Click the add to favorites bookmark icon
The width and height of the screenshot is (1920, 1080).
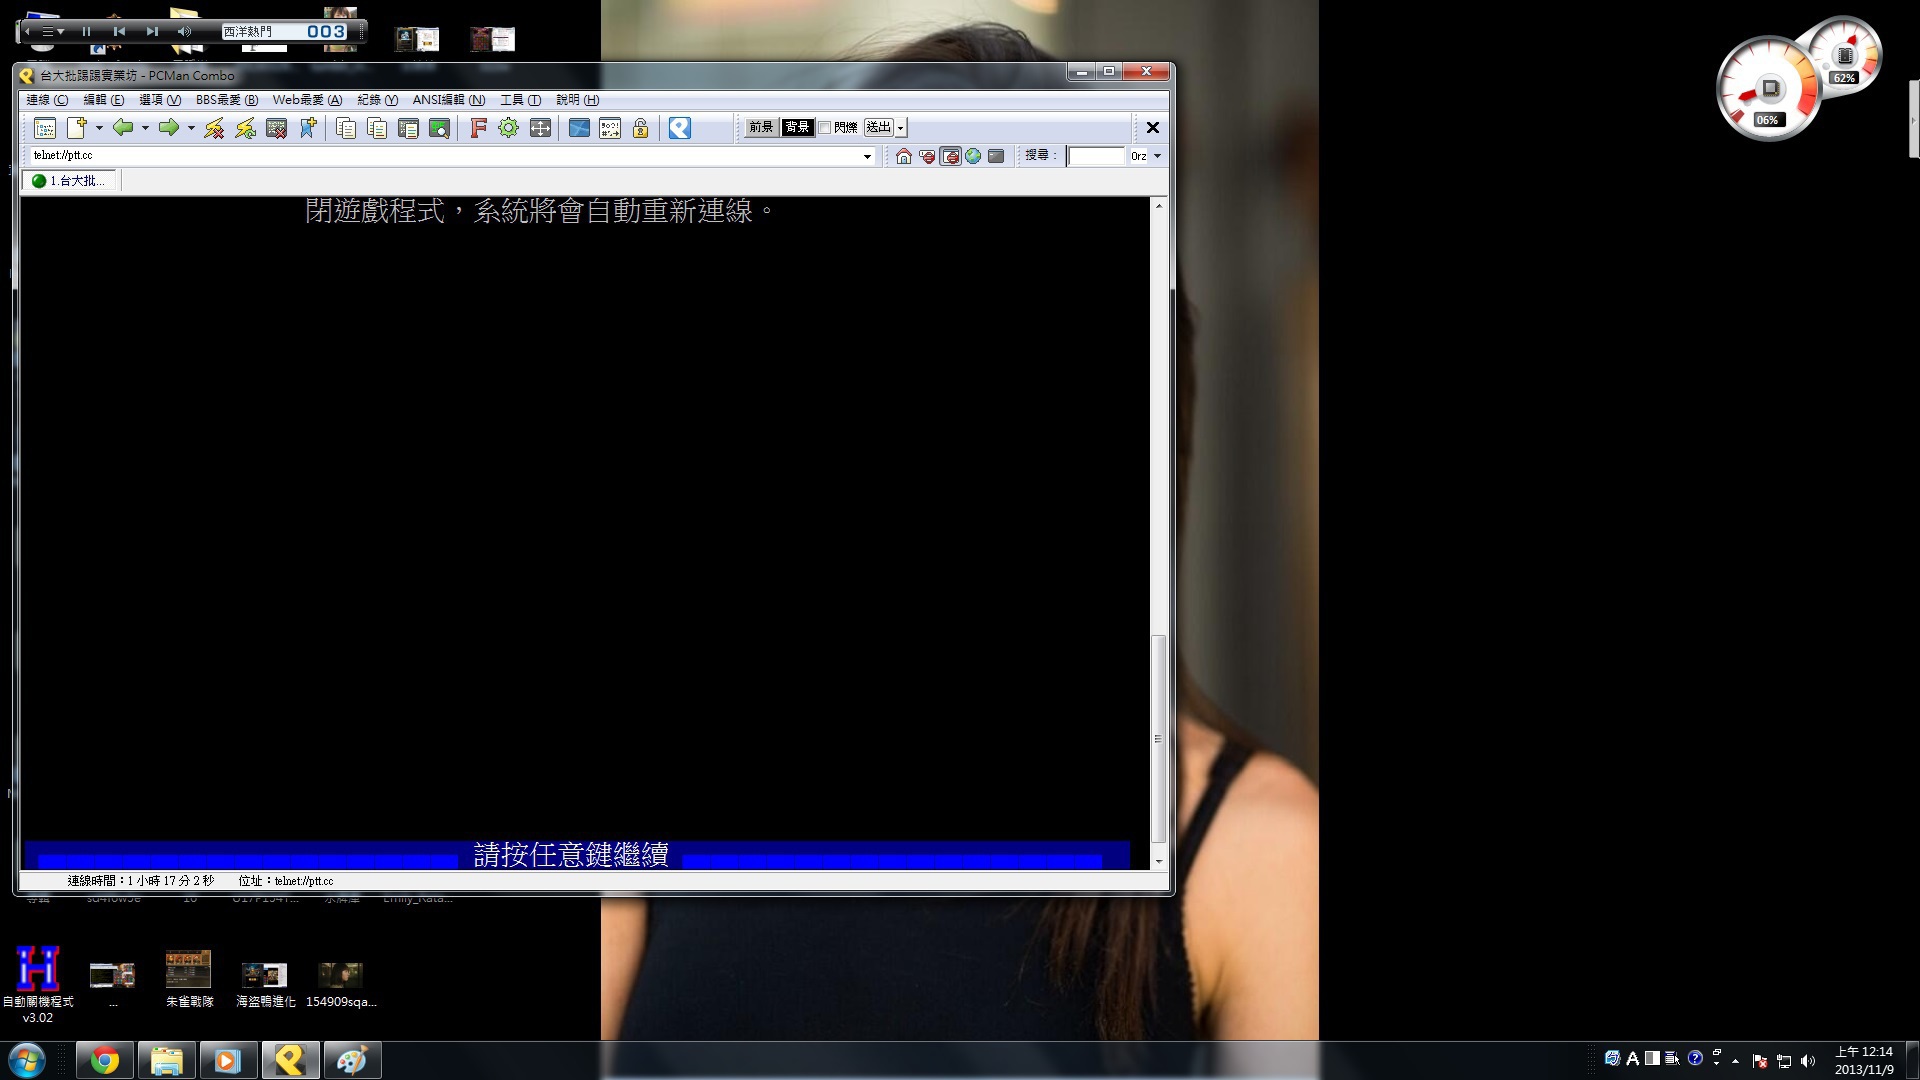tap(308, 128)
